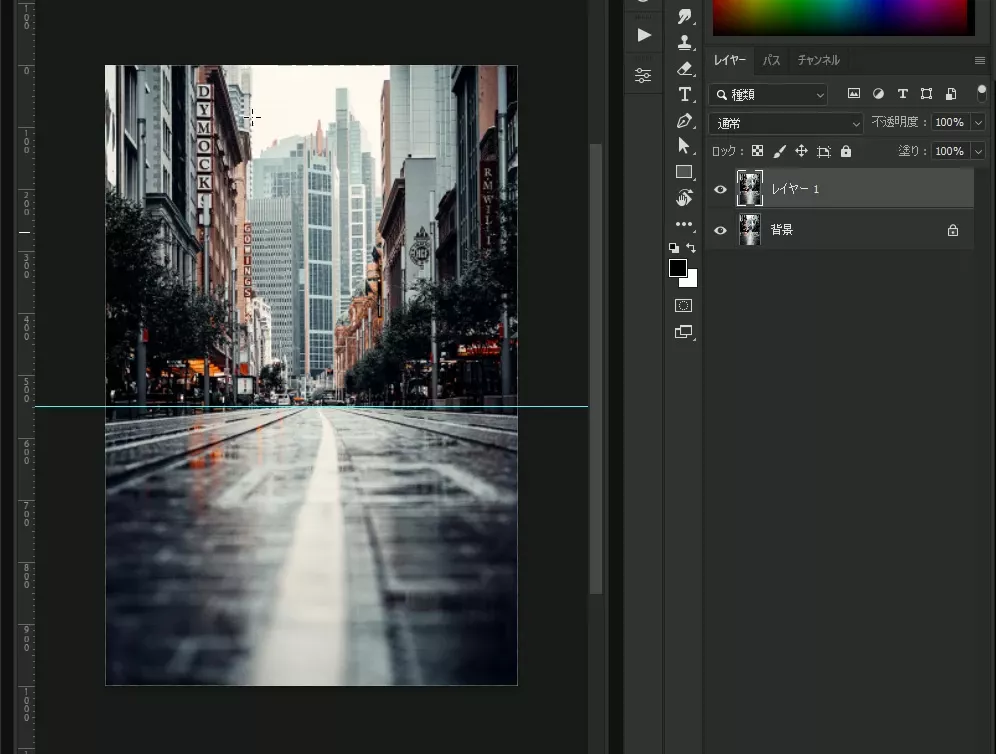
Task: Hide the 背景 layer
Action: (x=719, y=230)
